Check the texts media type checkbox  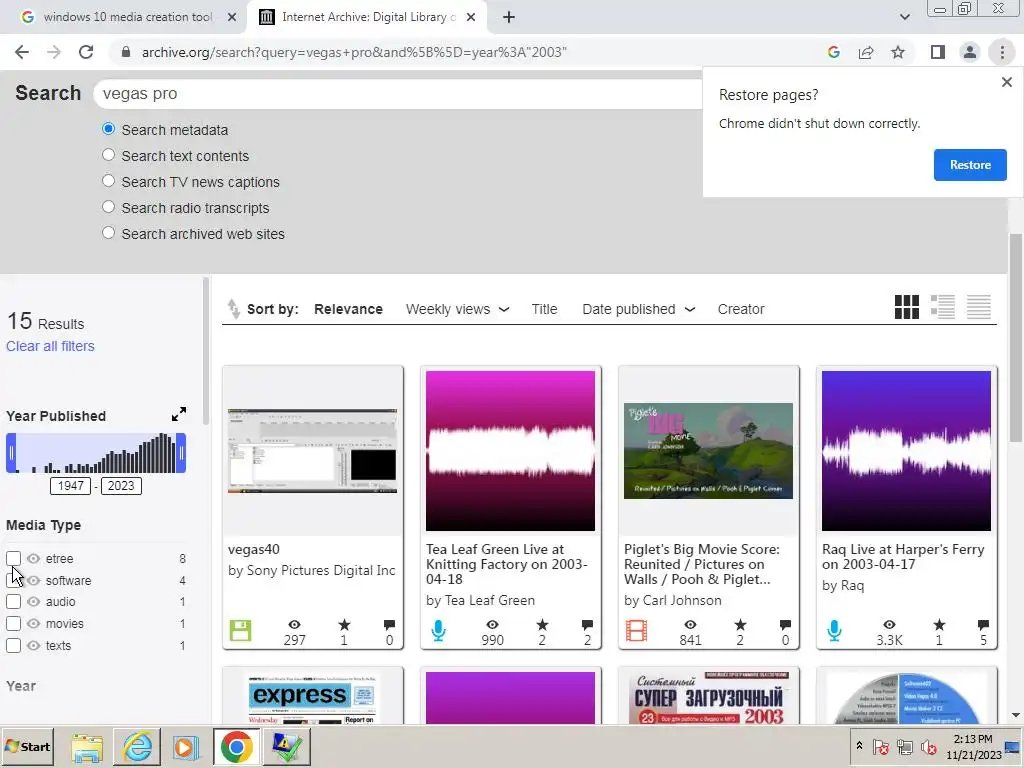pyautogui.click(x=13, y=645)
